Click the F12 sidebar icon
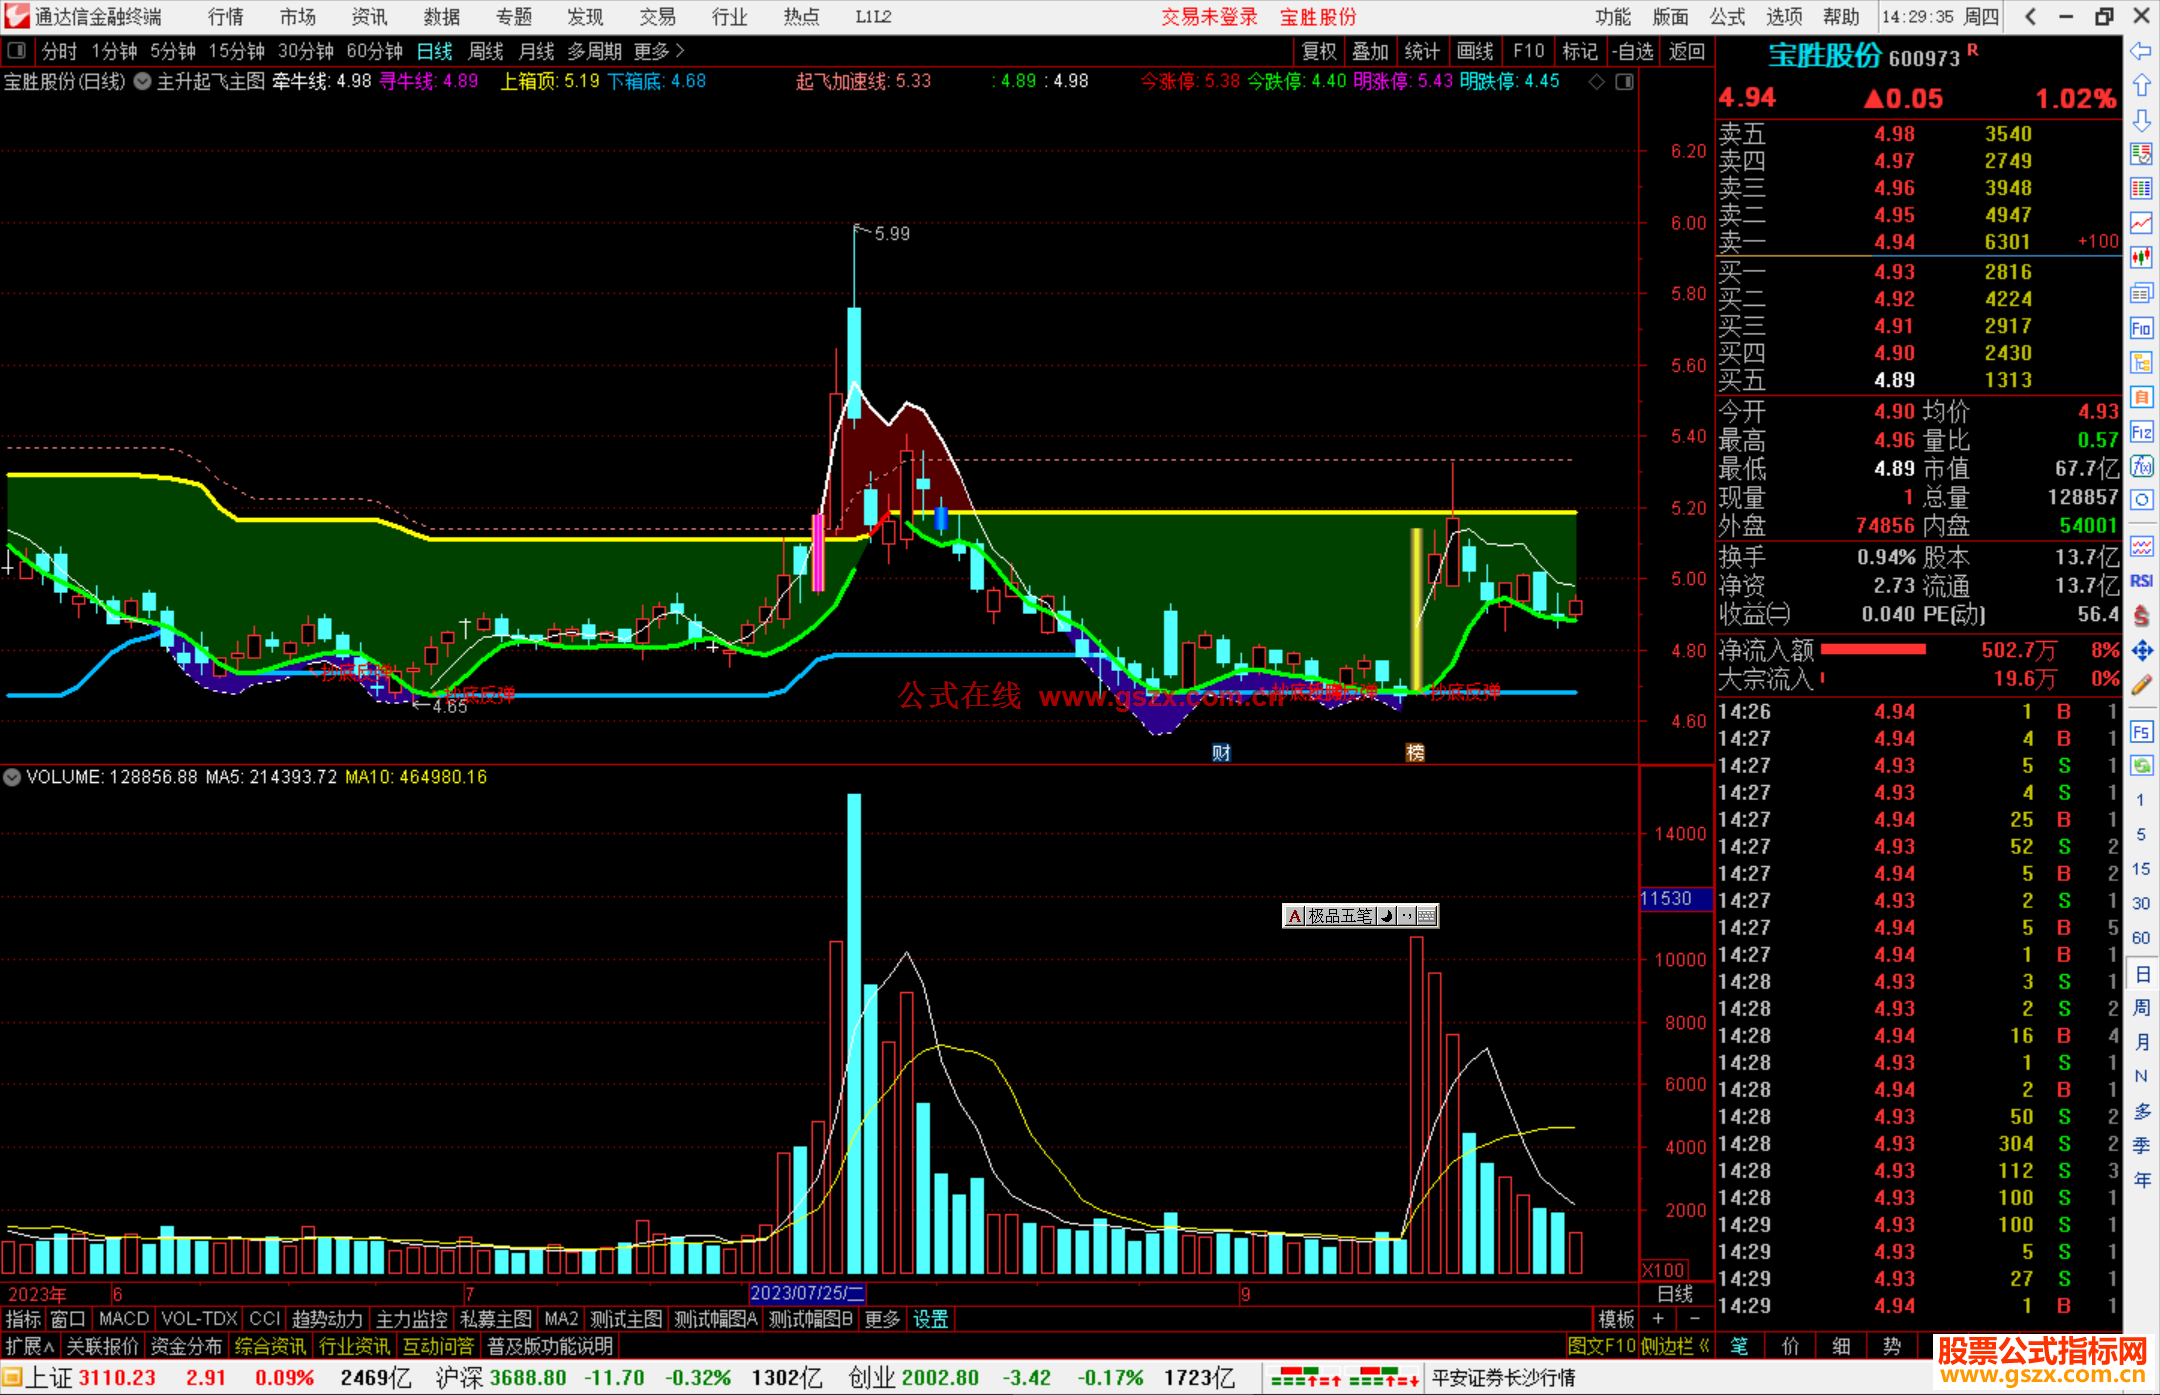The image size is (2160, 1395). (x=2141, y=432)
